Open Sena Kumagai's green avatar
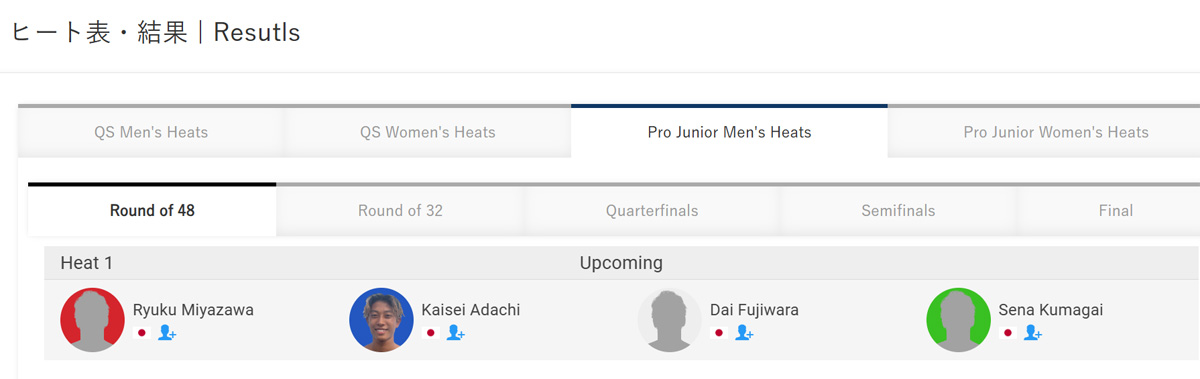Viewport: 1200px width, 379px height. [958, 320]
